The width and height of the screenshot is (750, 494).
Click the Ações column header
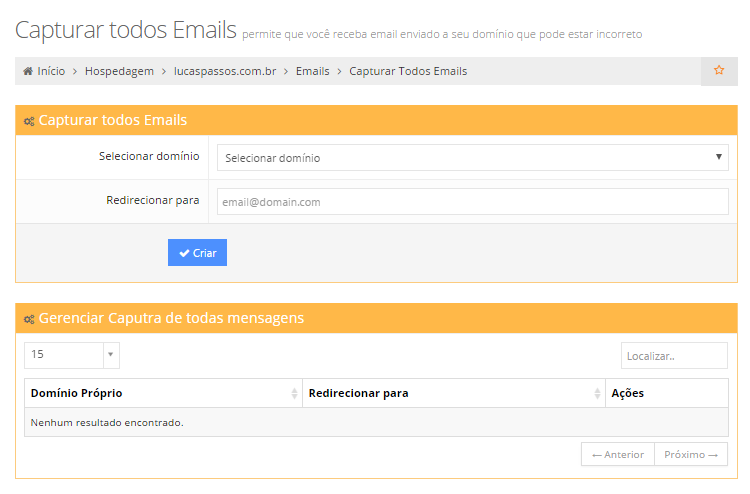(627, 393)
